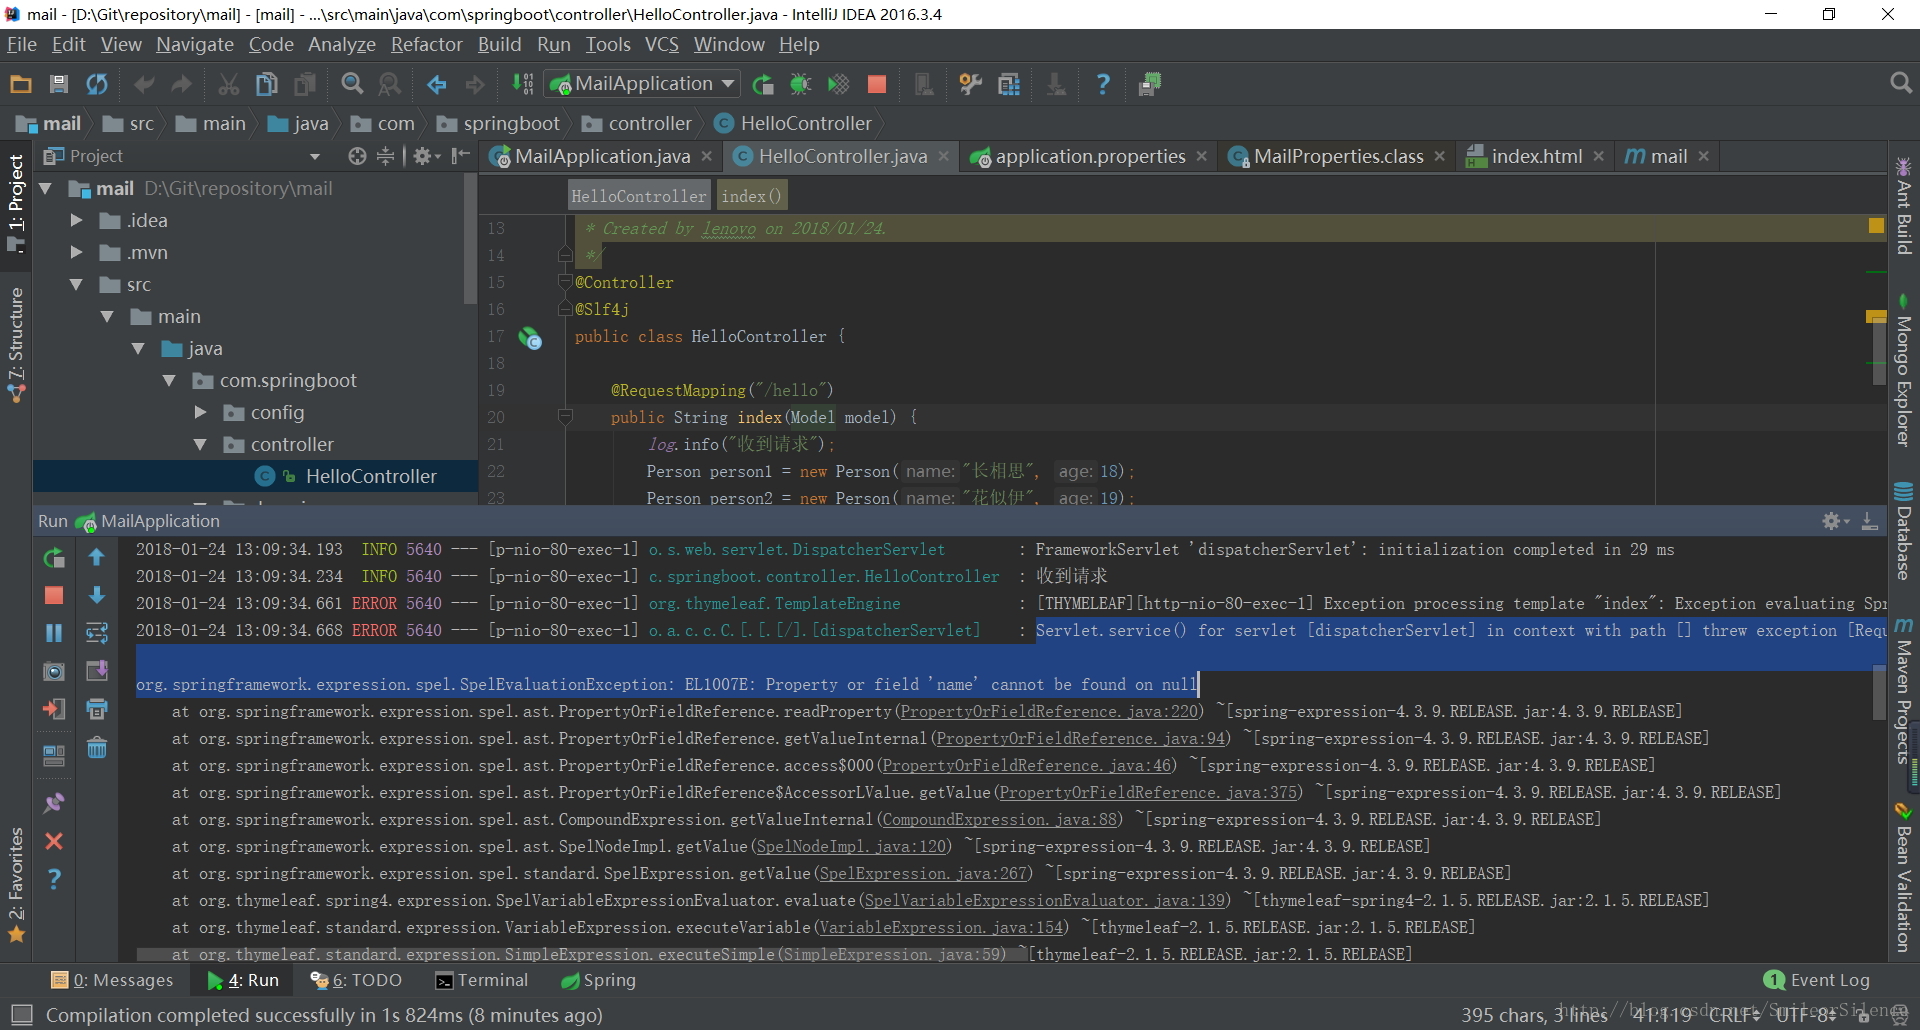
Task: Expand the .mvn folder
Action: tap(76, 252)
